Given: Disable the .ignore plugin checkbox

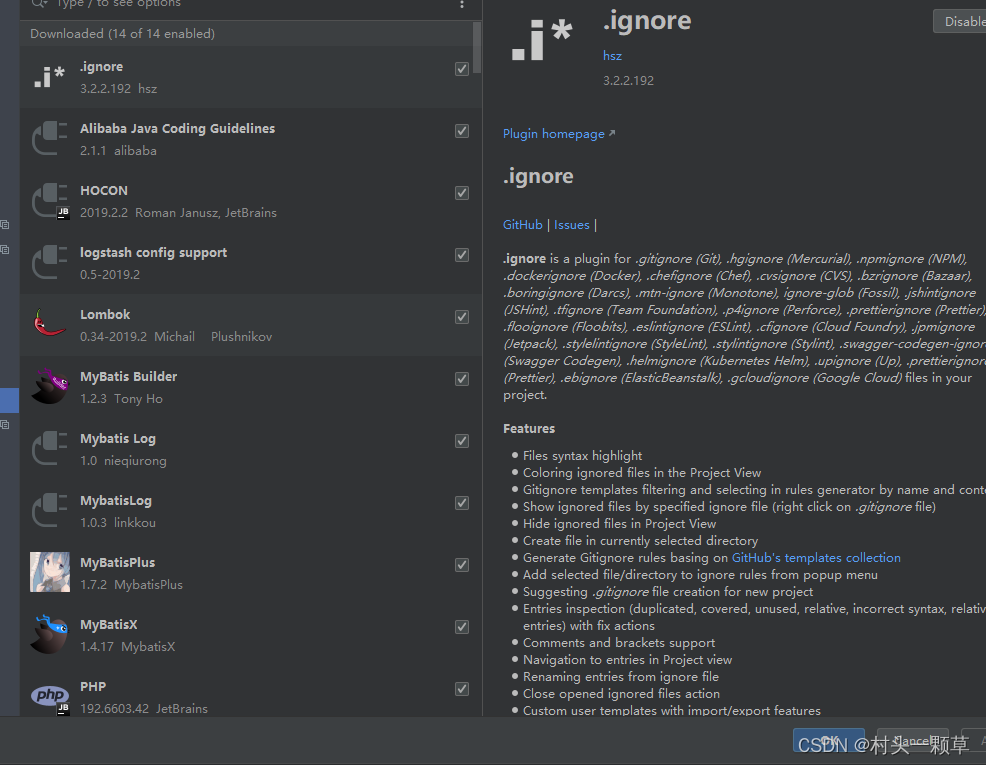Looking at the screenshot, I should pos(462,69).
